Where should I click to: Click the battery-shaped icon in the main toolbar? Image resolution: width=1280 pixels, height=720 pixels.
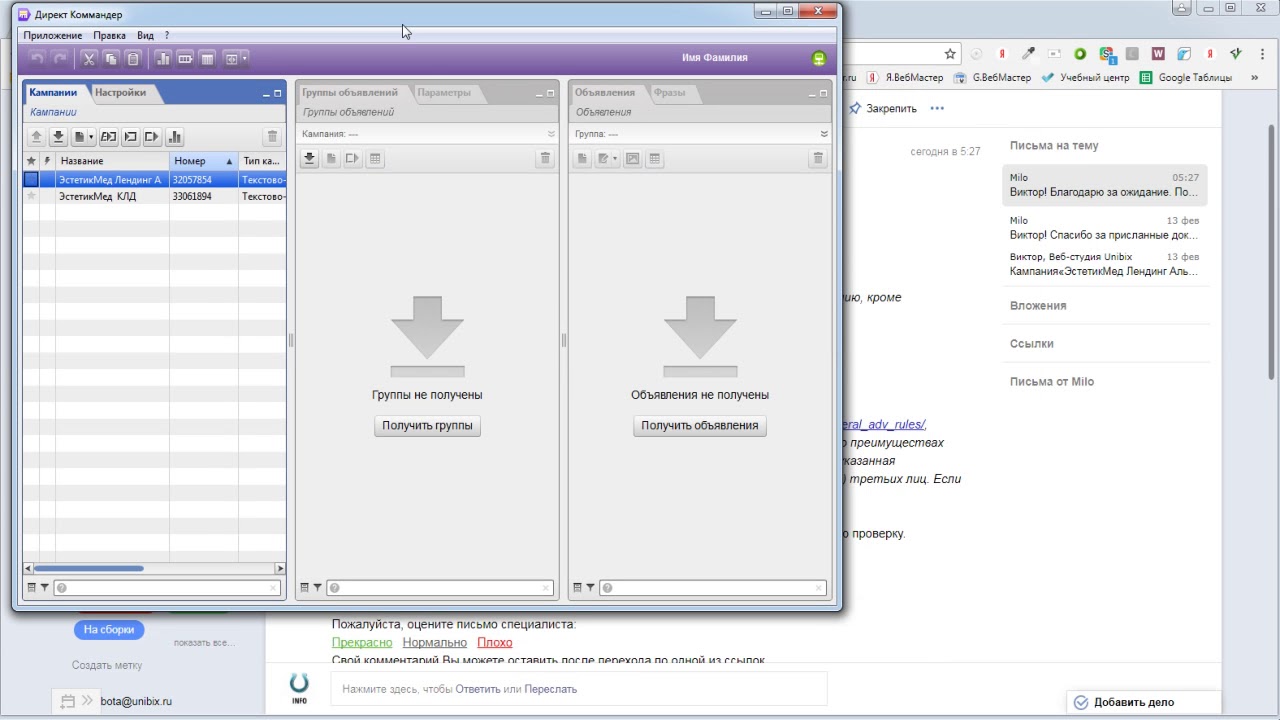[x=185, y=59]
